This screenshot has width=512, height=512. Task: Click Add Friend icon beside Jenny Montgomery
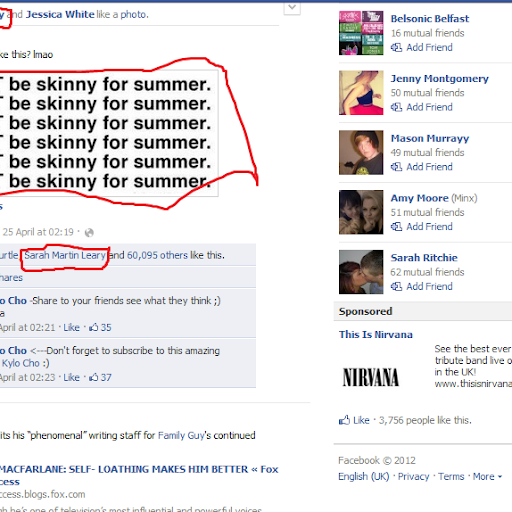point(396,107)
